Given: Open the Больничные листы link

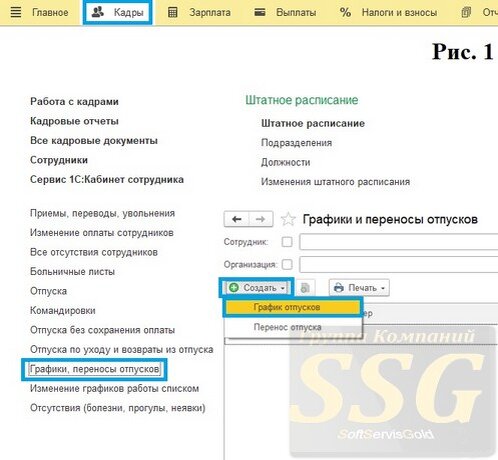Looking at the screenshot, I should [72, 271].
